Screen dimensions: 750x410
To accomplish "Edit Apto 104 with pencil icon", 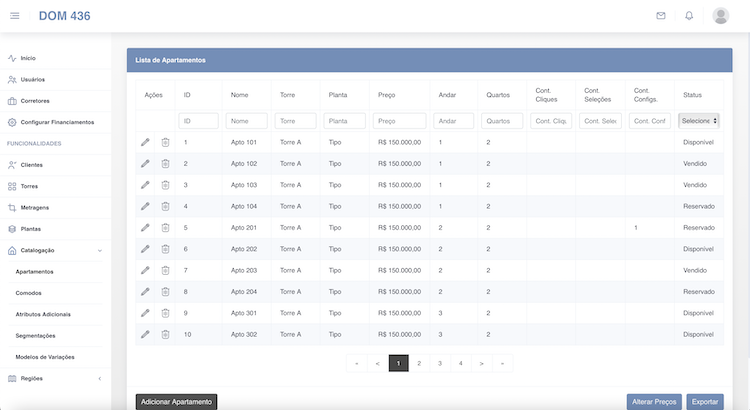I will coord(145,206).
